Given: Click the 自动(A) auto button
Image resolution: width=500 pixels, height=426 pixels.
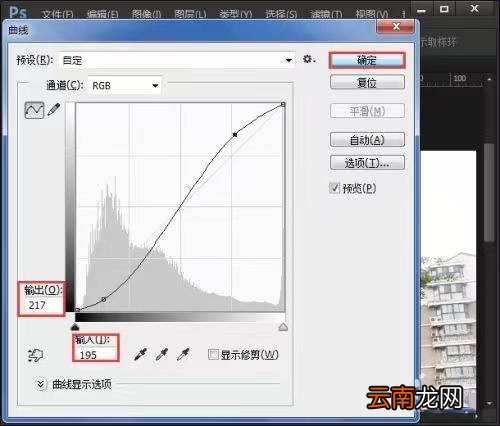Looking at the screenshot, I should 367,140.
